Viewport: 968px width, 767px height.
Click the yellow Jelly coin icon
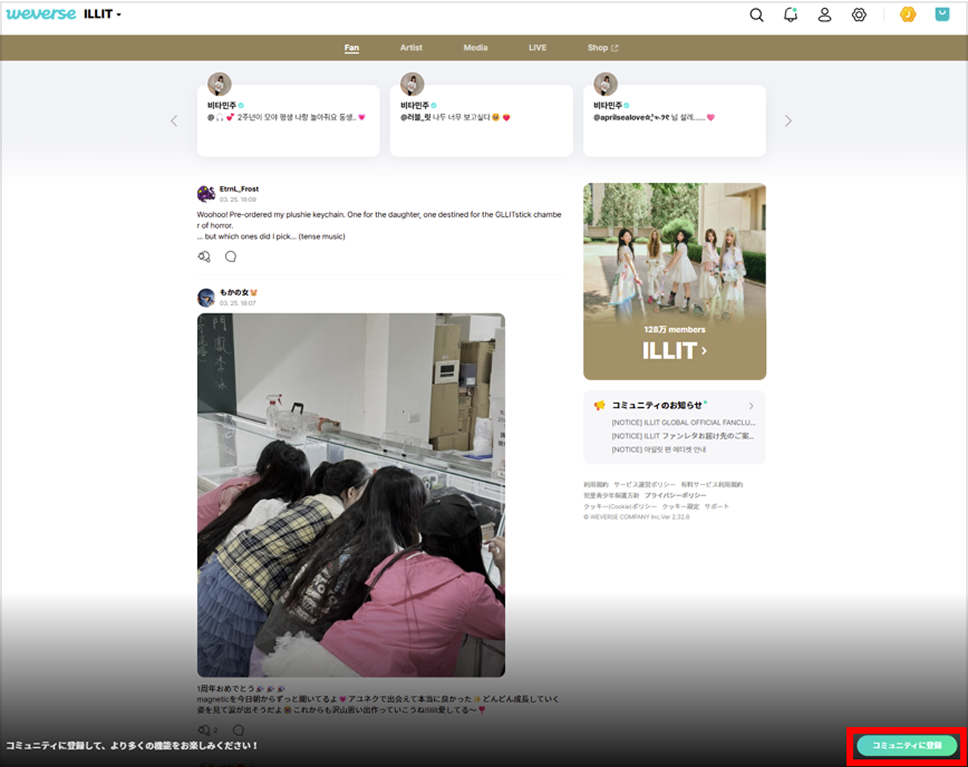908,14
